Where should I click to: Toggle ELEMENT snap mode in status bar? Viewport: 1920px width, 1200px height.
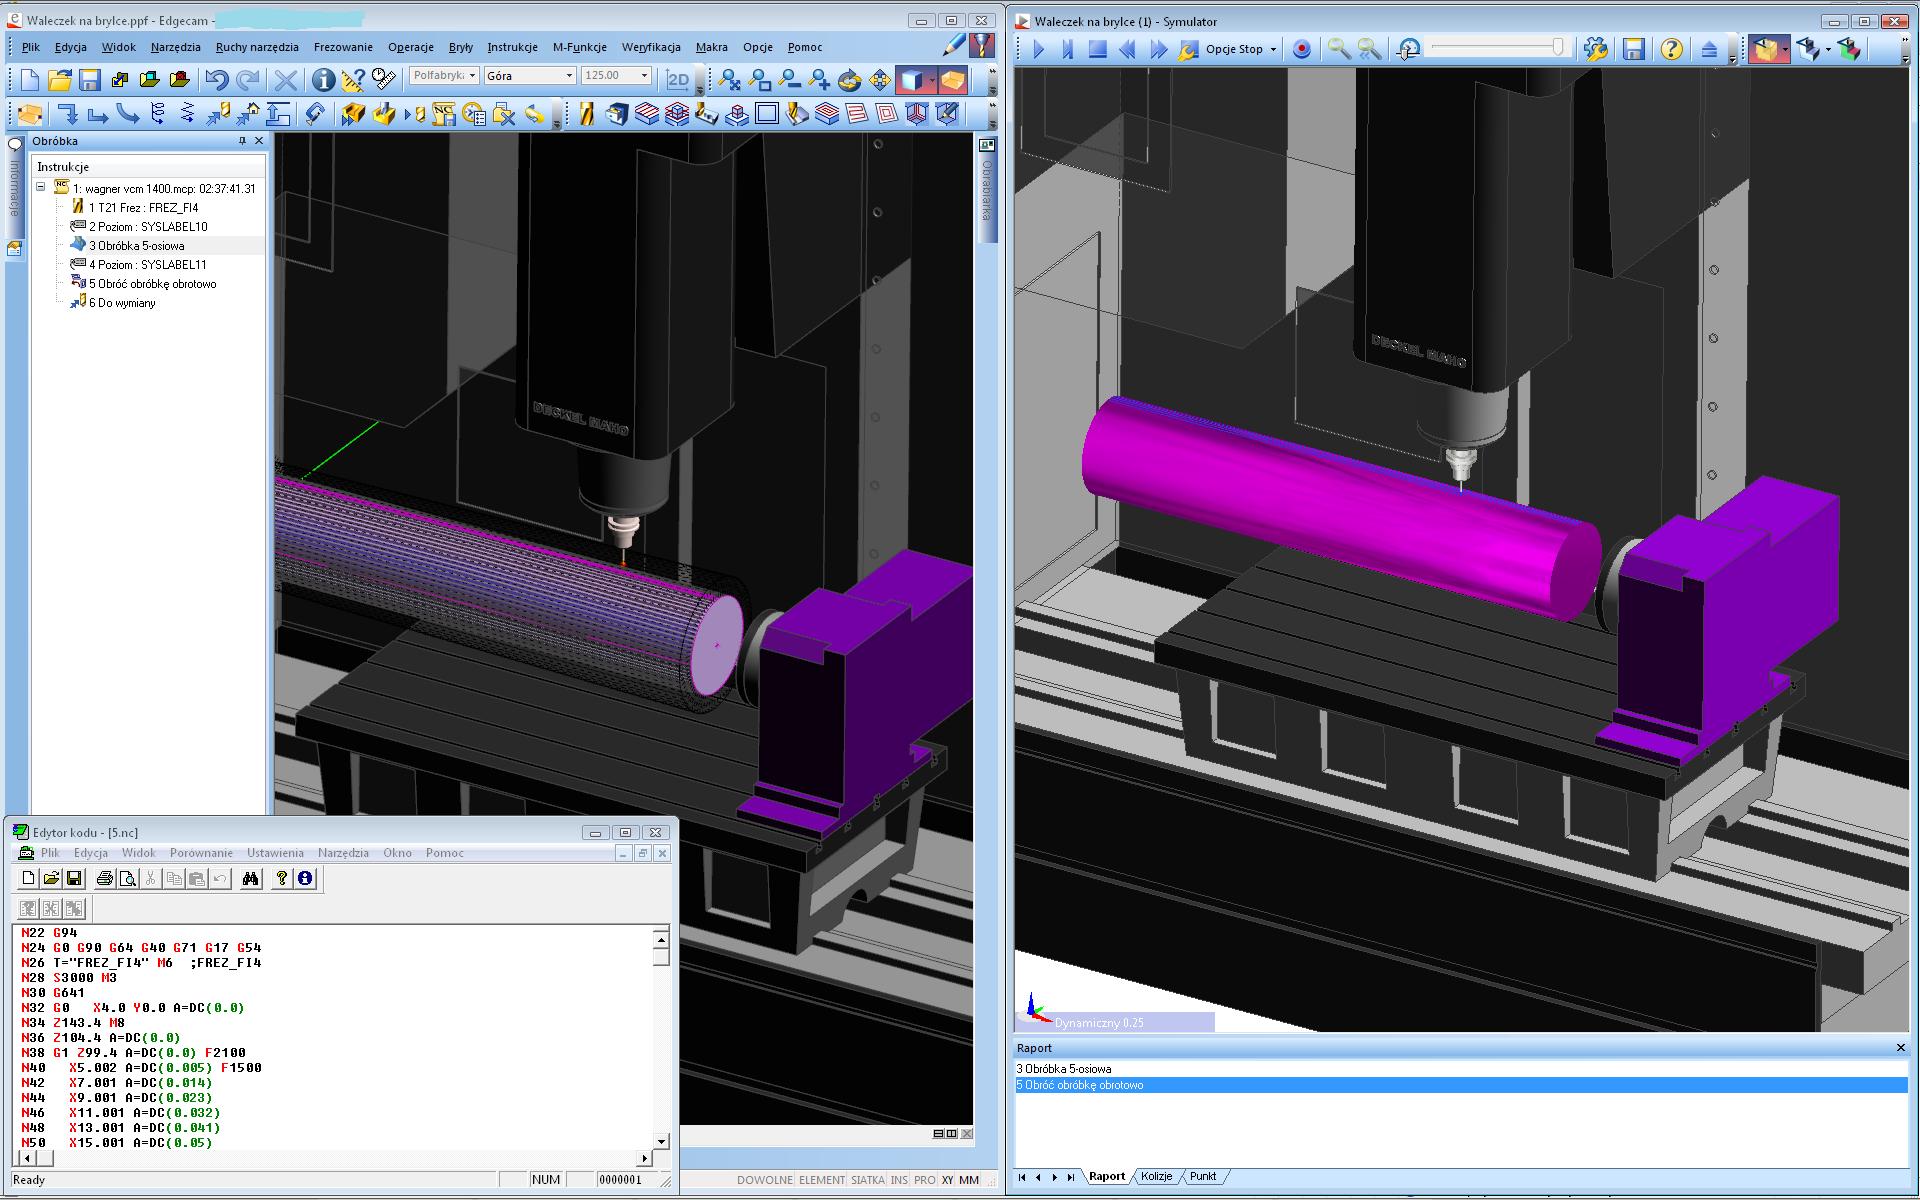[822, 1180]
